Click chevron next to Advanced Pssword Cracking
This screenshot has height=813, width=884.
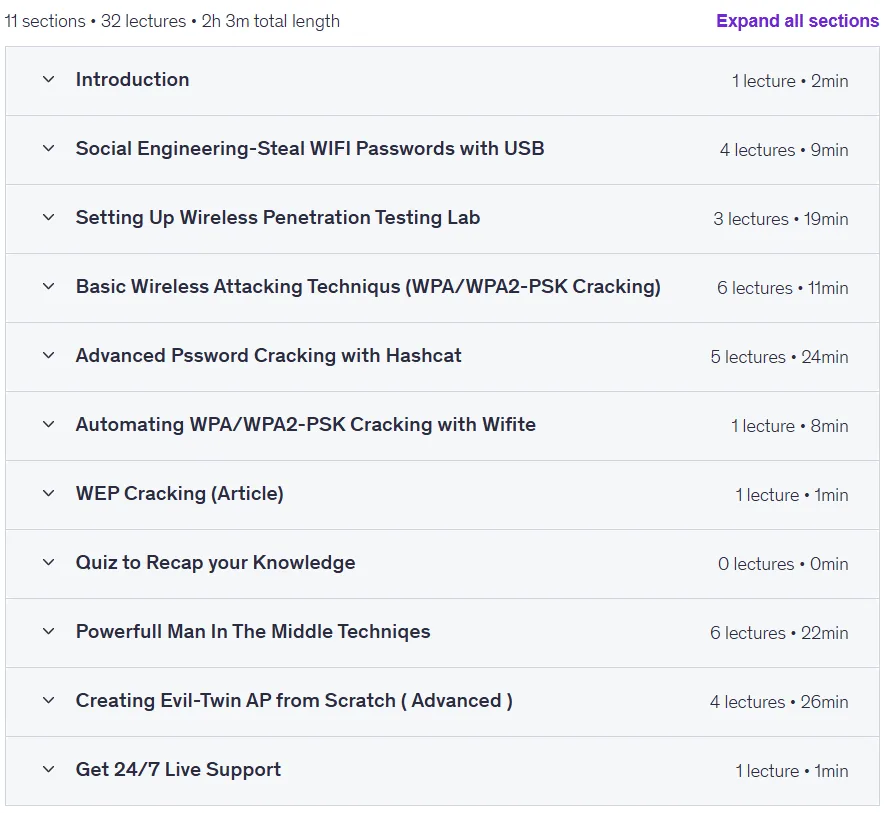click(x=48, y=355)
